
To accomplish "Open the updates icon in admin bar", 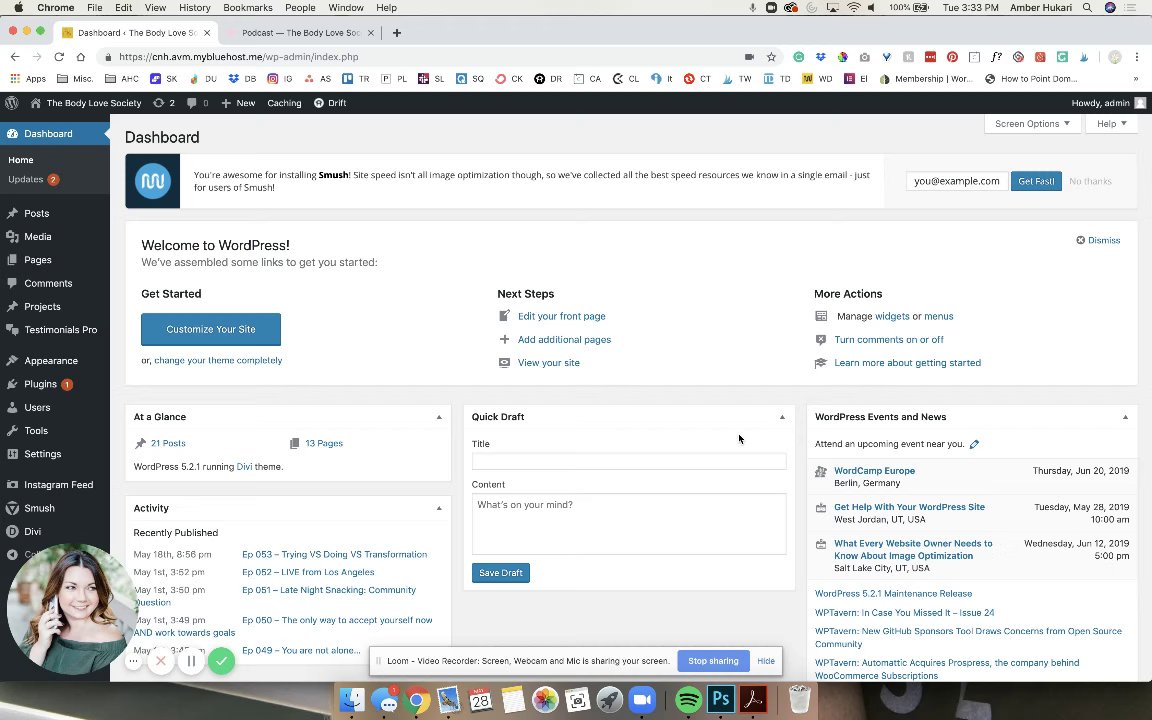I will point(164,103).
